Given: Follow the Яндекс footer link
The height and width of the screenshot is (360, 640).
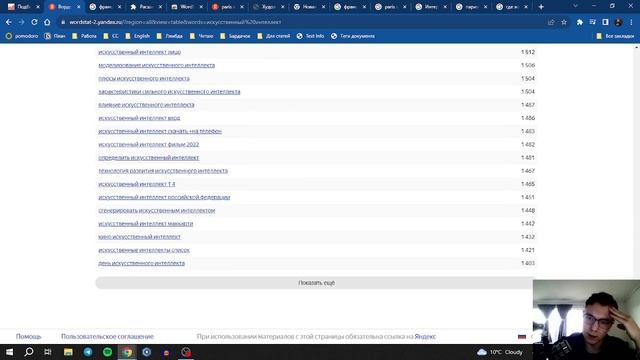Looking at the screenshot, I should (x=425, y=336).
